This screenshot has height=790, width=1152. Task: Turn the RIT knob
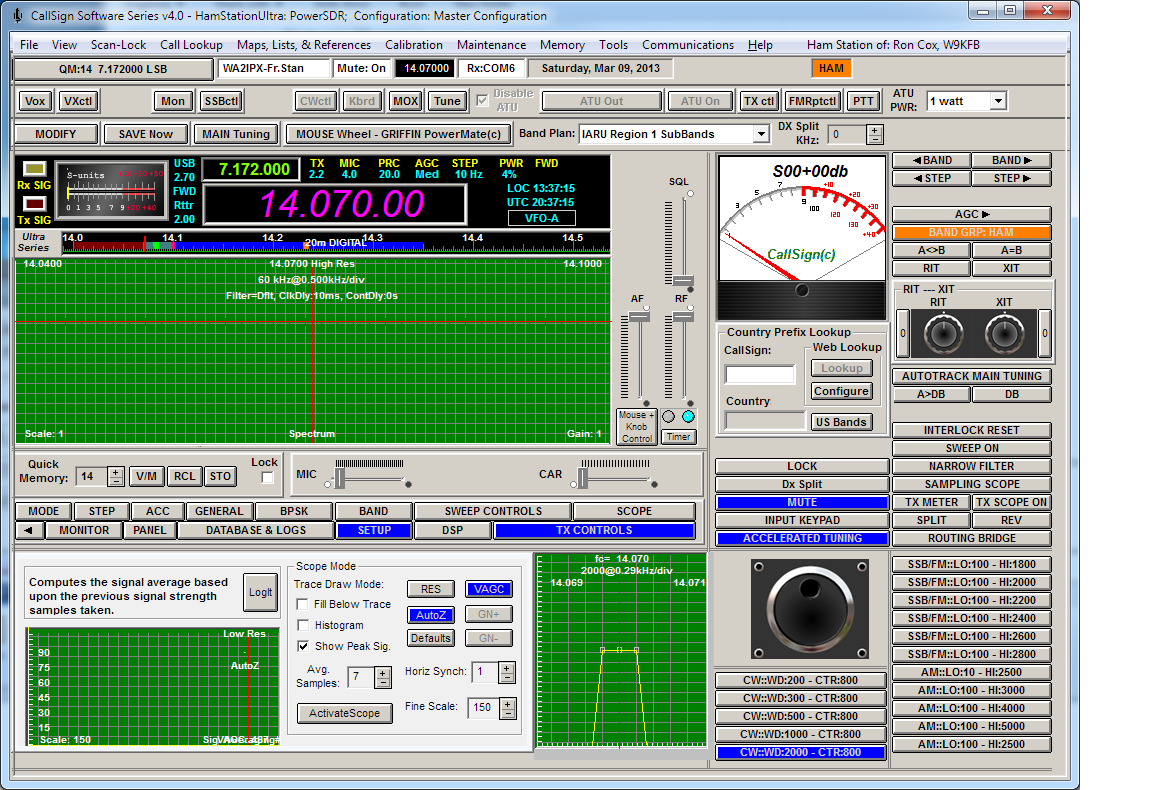point(943,334)
